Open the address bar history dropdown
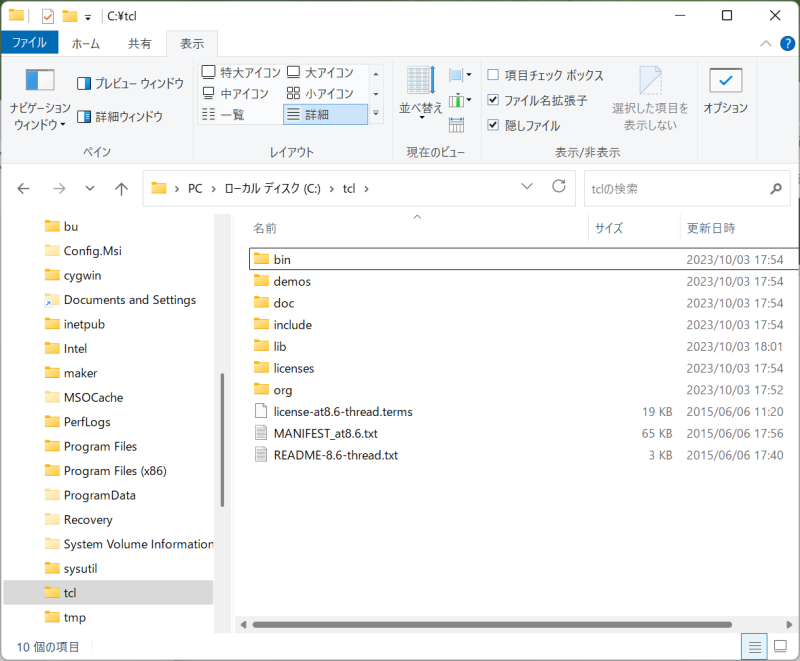The height and width of the screenshot is (661, 800). [x=527, y=187]
